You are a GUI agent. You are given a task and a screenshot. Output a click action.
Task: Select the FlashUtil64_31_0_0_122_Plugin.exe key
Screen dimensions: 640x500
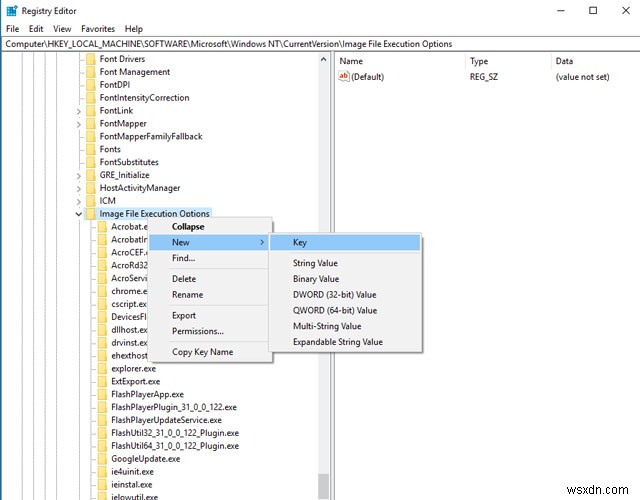(x=175, y=446)
